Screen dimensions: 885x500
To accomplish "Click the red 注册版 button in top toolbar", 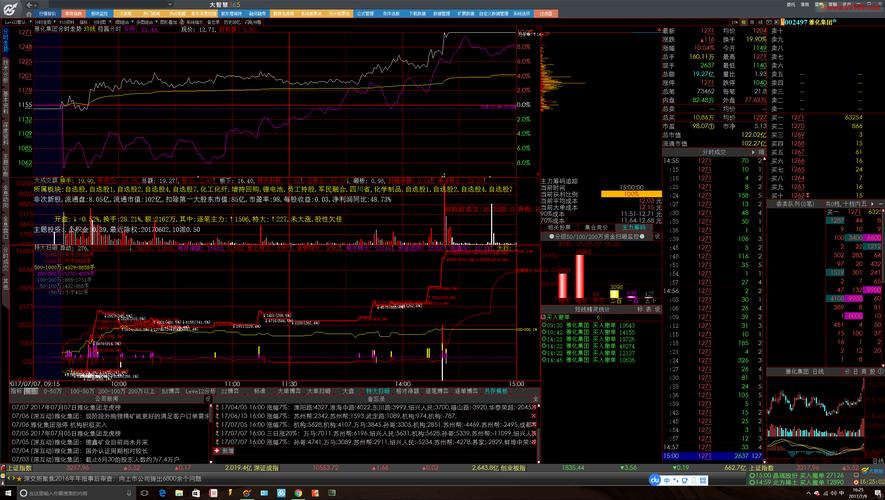I will click(546, 14).
